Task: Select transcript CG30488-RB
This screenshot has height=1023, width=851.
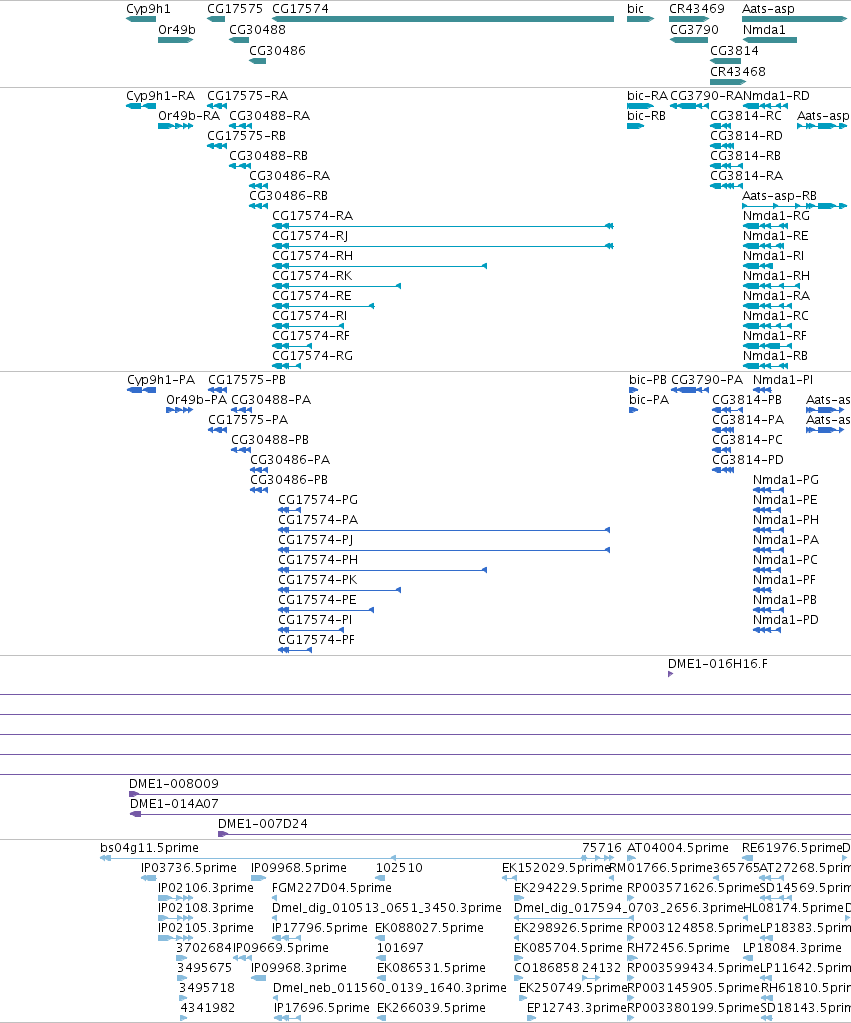Action: 240,166
